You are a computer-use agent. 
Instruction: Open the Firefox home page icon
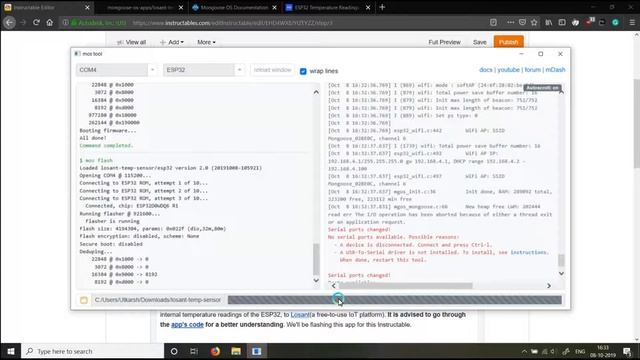(49, 22)
